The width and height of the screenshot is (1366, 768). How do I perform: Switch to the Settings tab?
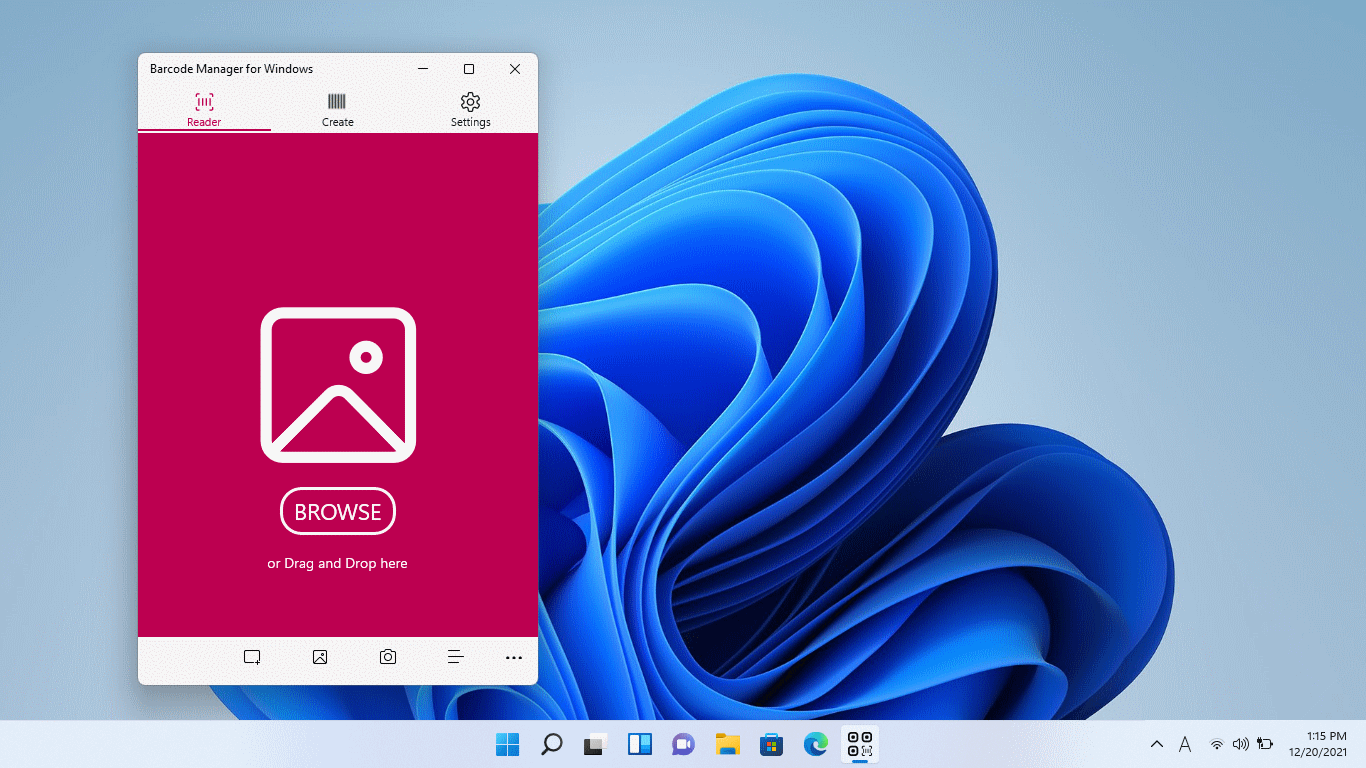(470, 110)
